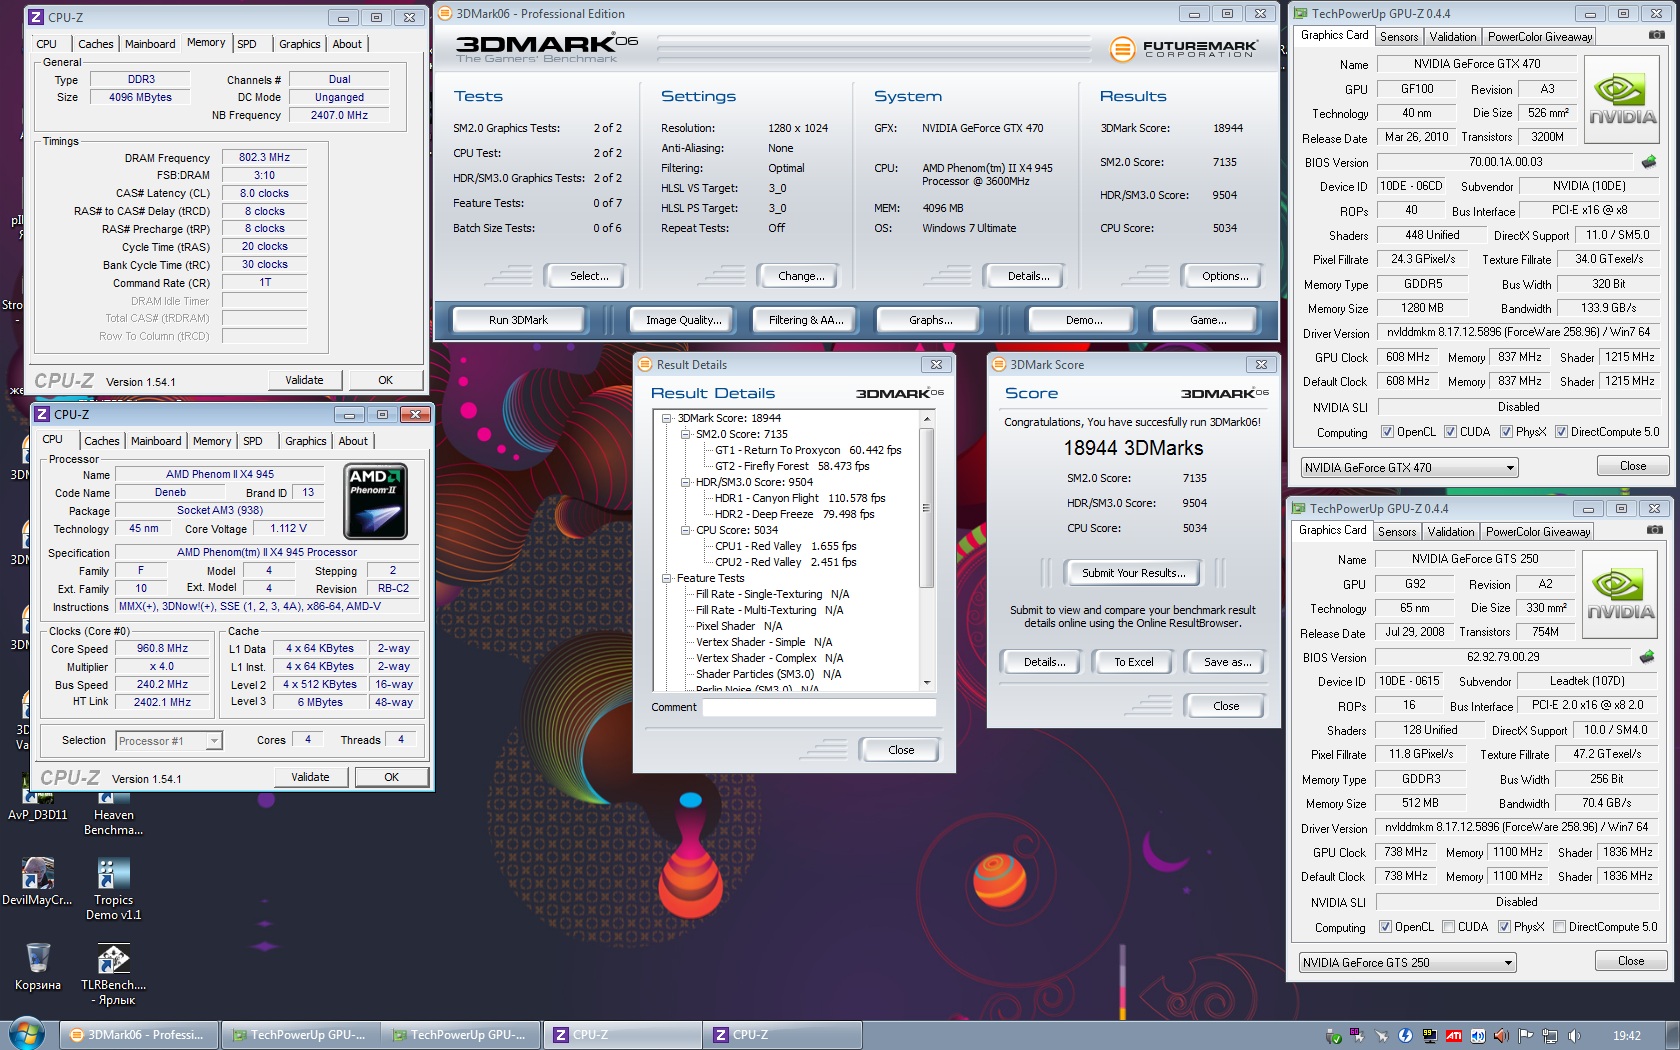The height and width of the screenshot is (1050, 1680).
Task: Collapse the CPU Score: 5034 tree node
Action: point(686,530)
